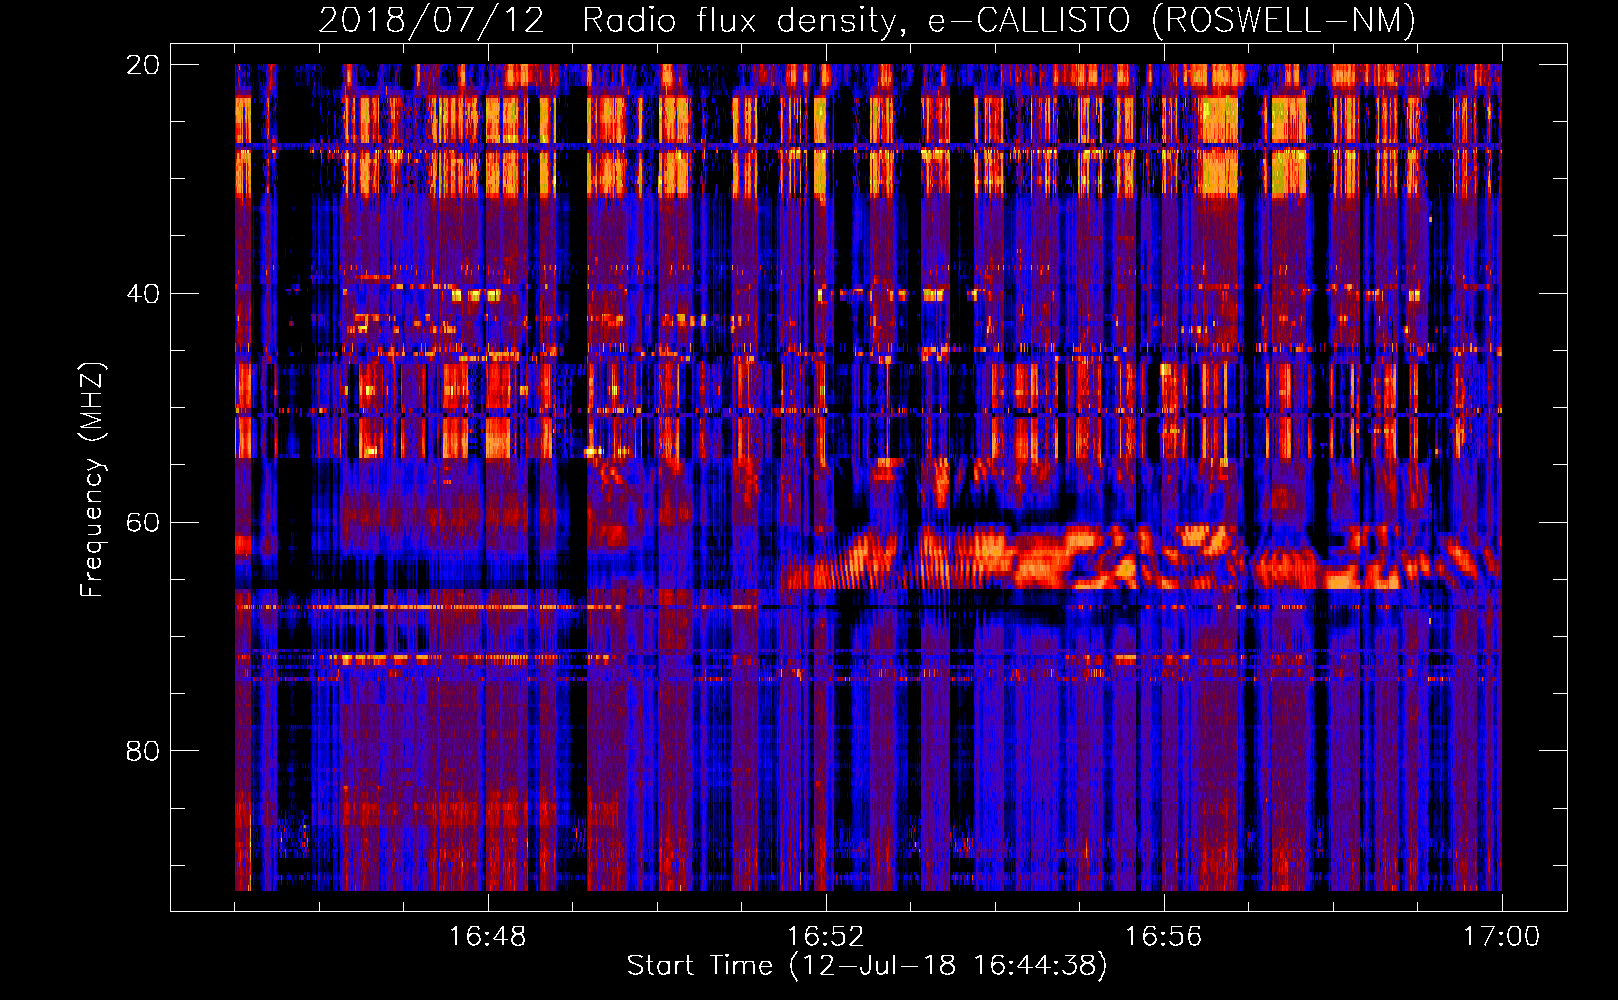Click the 80 frequency tick label
Image resolution: width=1618 pixels, height=1000 pixels.
(142, 750)
